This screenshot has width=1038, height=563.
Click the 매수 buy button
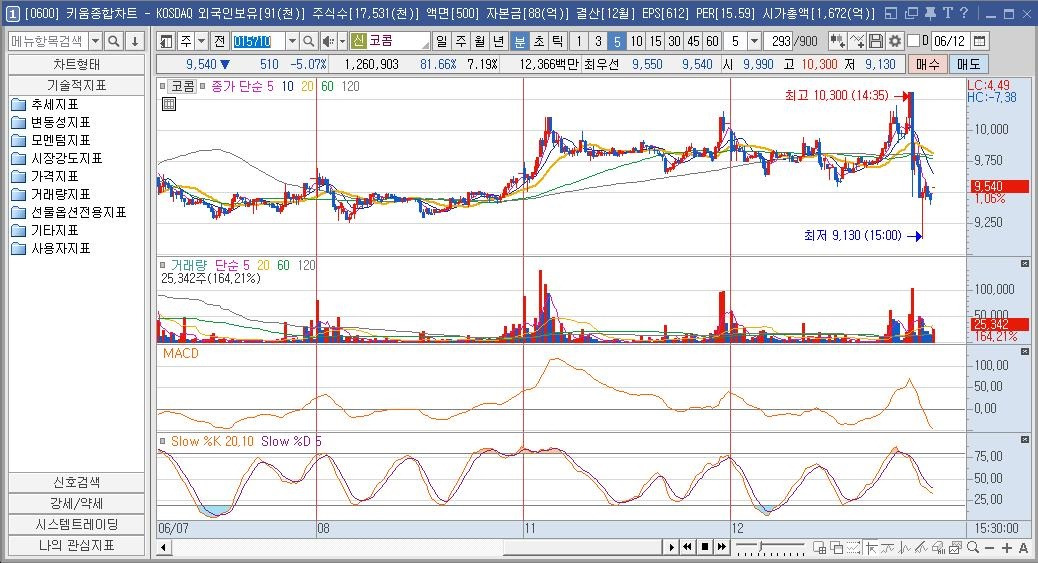click(927, 64)
